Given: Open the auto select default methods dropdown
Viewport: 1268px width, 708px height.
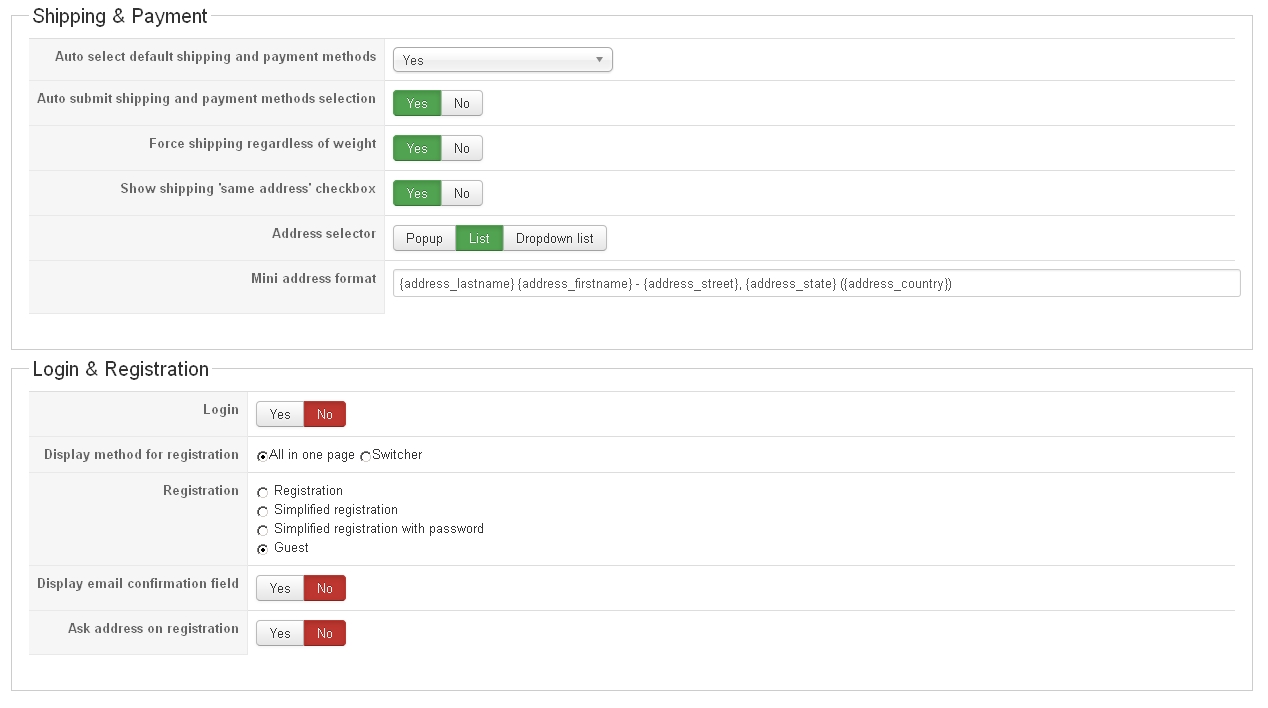Looking at the screenshot, I should pyautogui.click(x=502, y=60).
